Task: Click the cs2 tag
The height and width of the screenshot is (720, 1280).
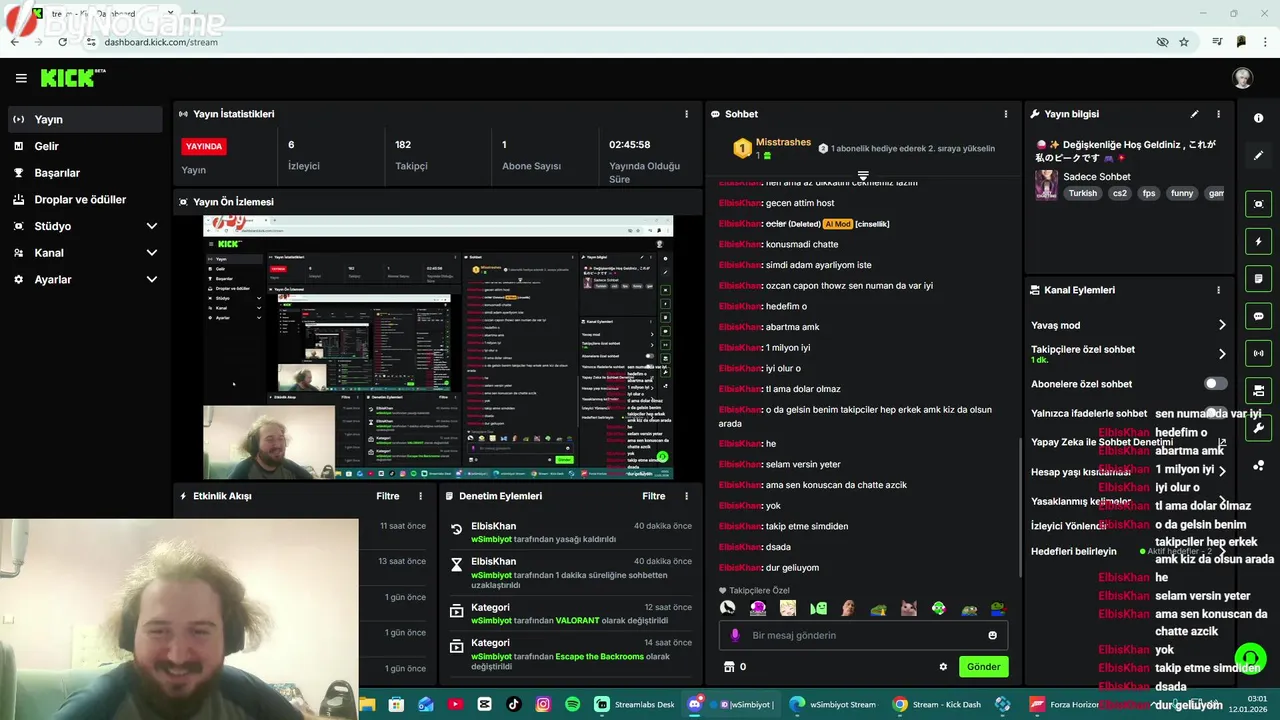Action: (x=1119, y=193)
